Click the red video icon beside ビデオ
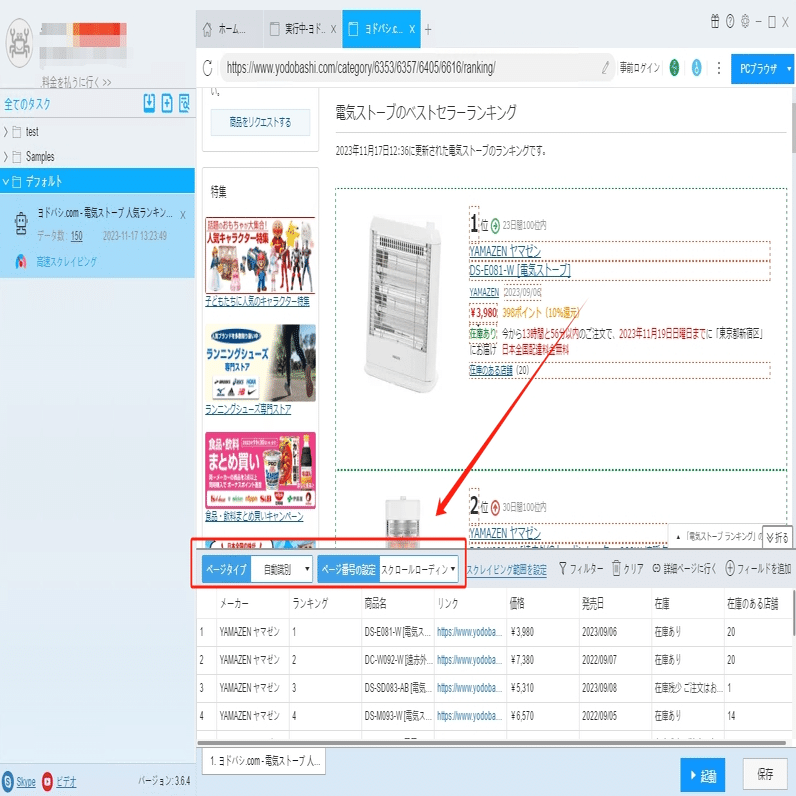796x796 pixels. [48, 781]
